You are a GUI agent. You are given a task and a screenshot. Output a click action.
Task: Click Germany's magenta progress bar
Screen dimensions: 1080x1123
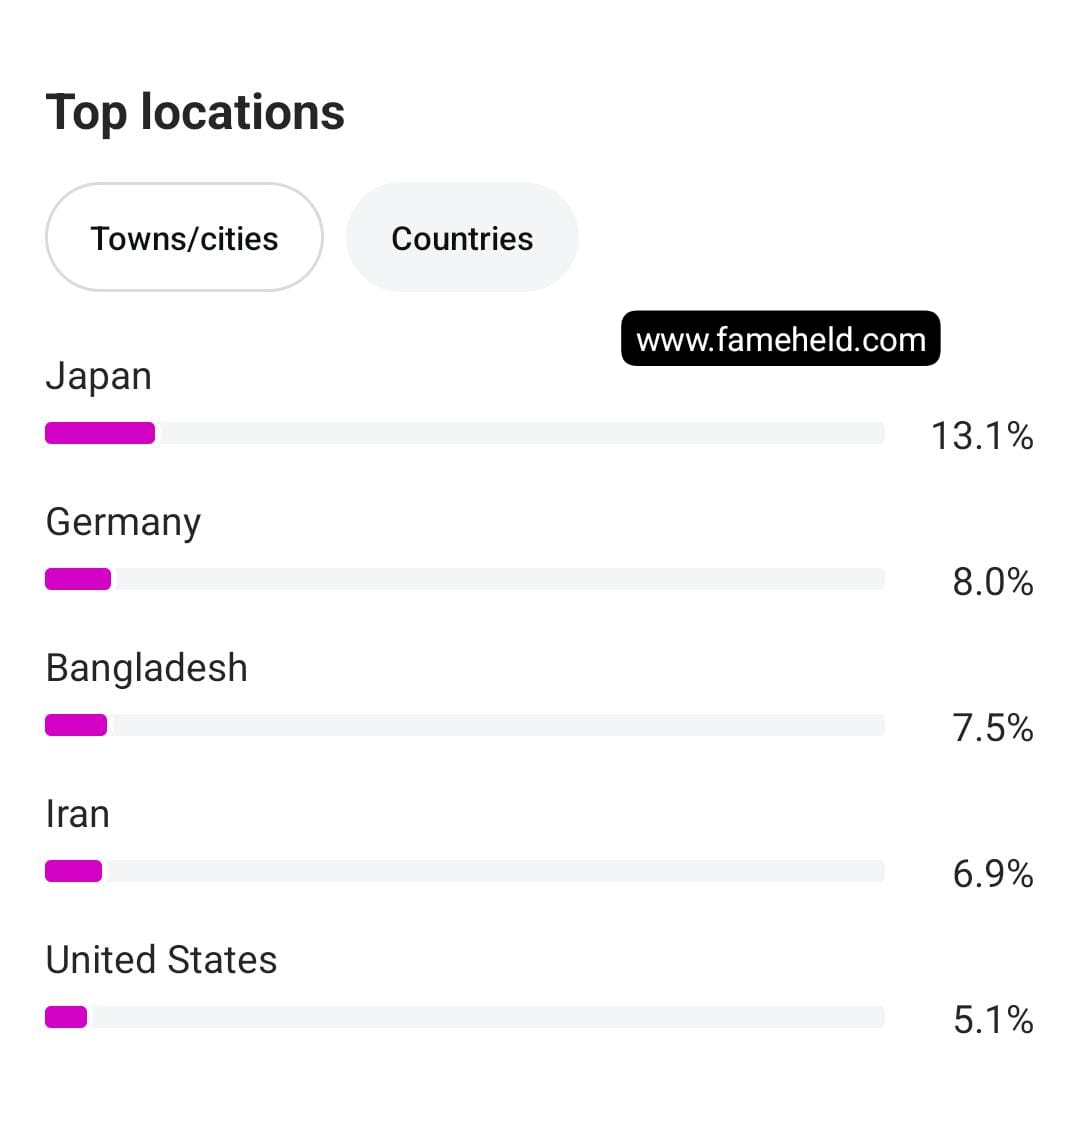tap(78, 579)
